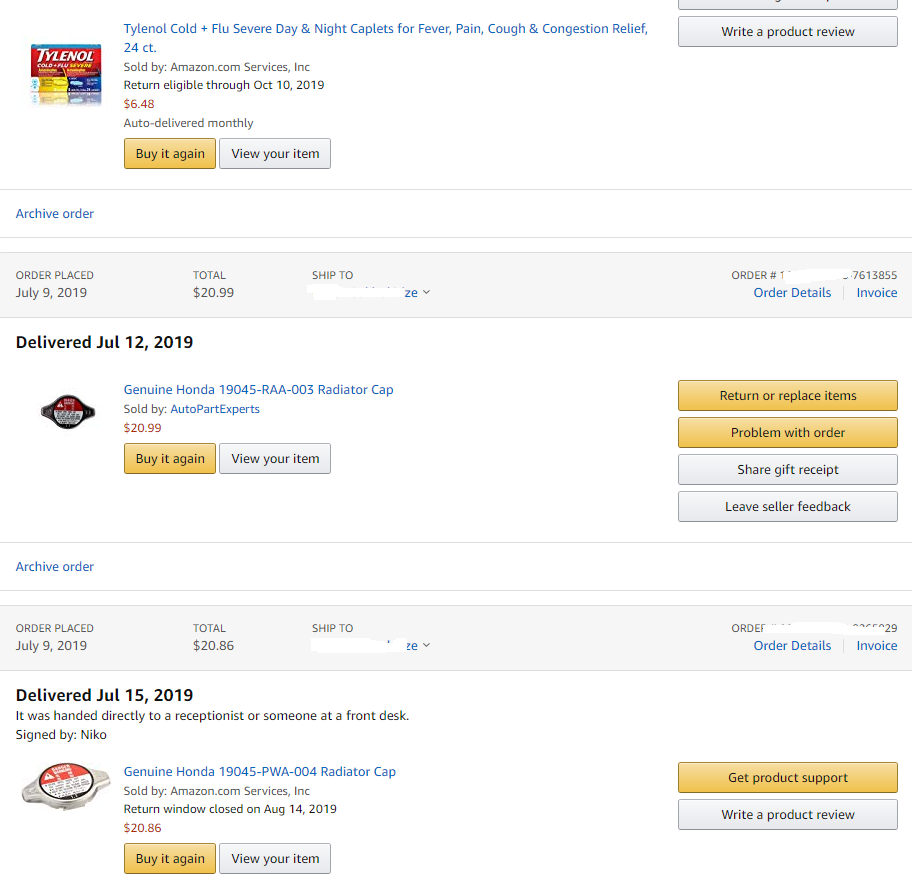Click View your item for RAA-003 cap
Viewport: 912px width, 881px height.
point(275,459)
